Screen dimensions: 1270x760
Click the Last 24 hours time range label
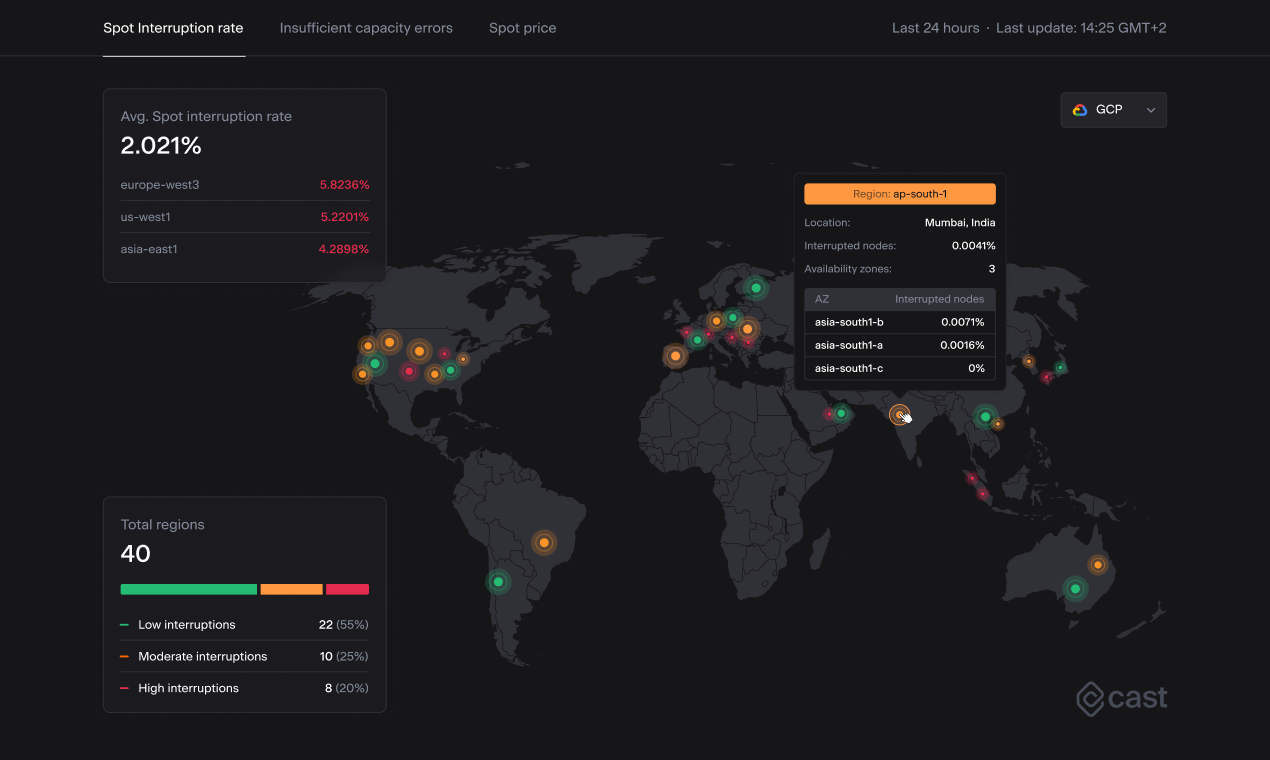click(x=935, y=28)
